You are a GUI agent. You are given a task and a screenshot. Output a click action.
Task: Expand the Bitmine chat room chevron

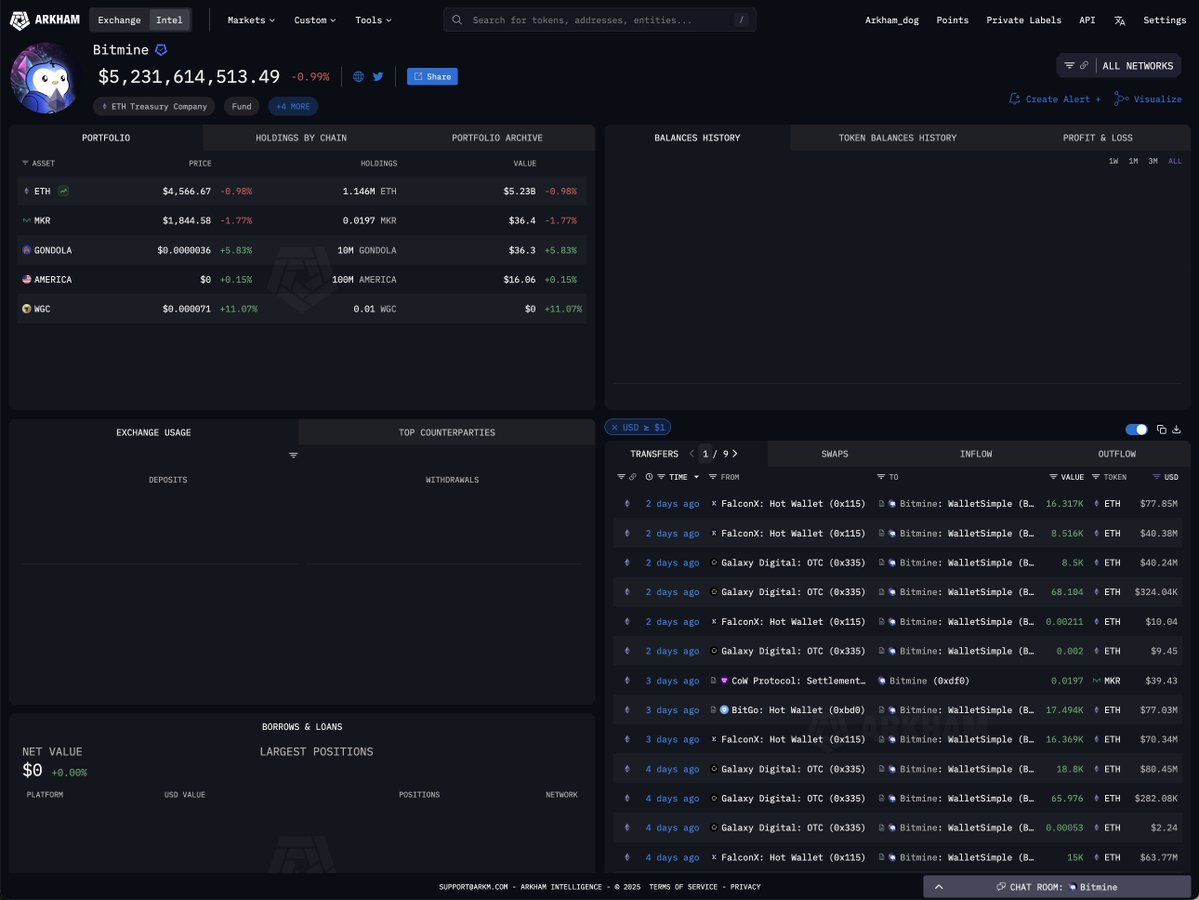(939, 887)
